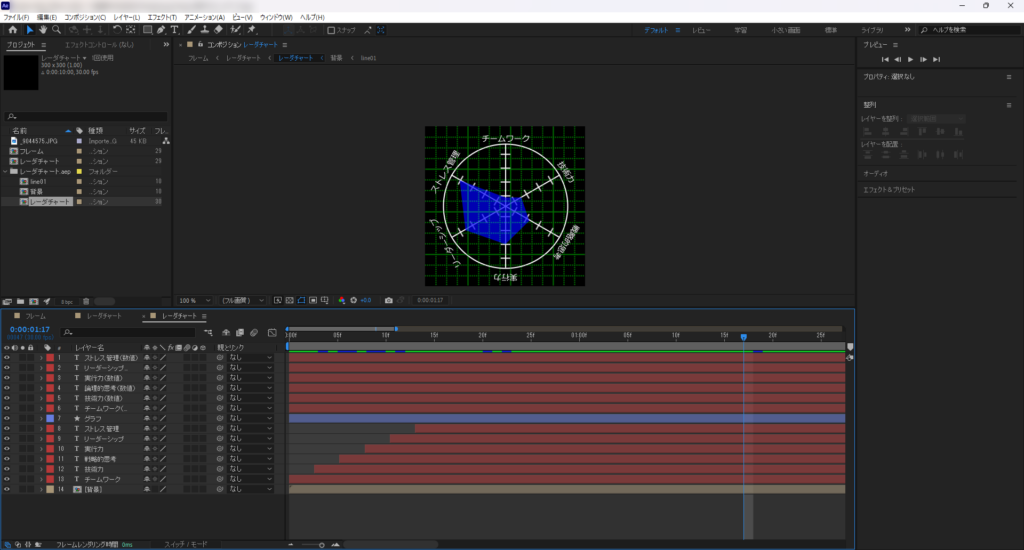Select the Selection arrow tool
The image size is (1024, 550).
point(29,30)
